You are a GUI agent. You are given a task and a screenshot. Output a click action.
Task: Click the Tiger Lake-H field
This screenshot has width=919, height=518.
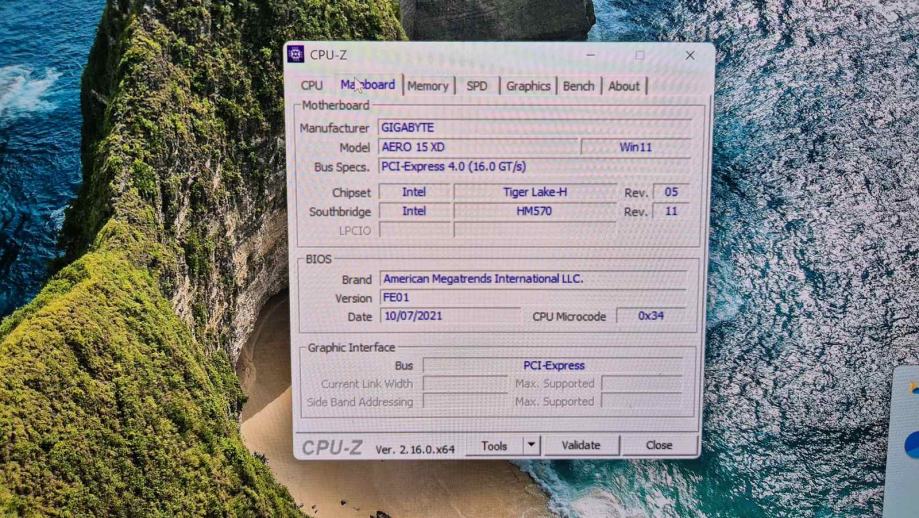535,192
